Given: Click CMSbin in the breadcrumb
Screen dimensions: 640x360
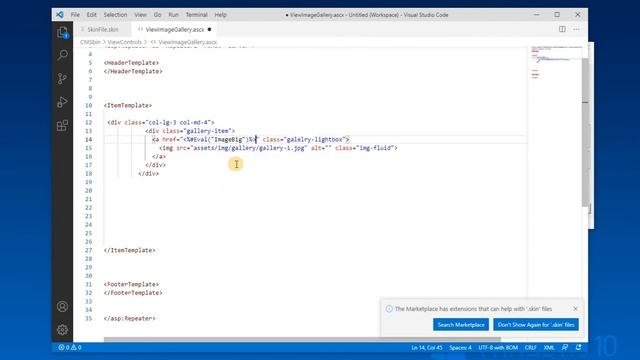Looking at the screenshot, I should coord(90,42).
